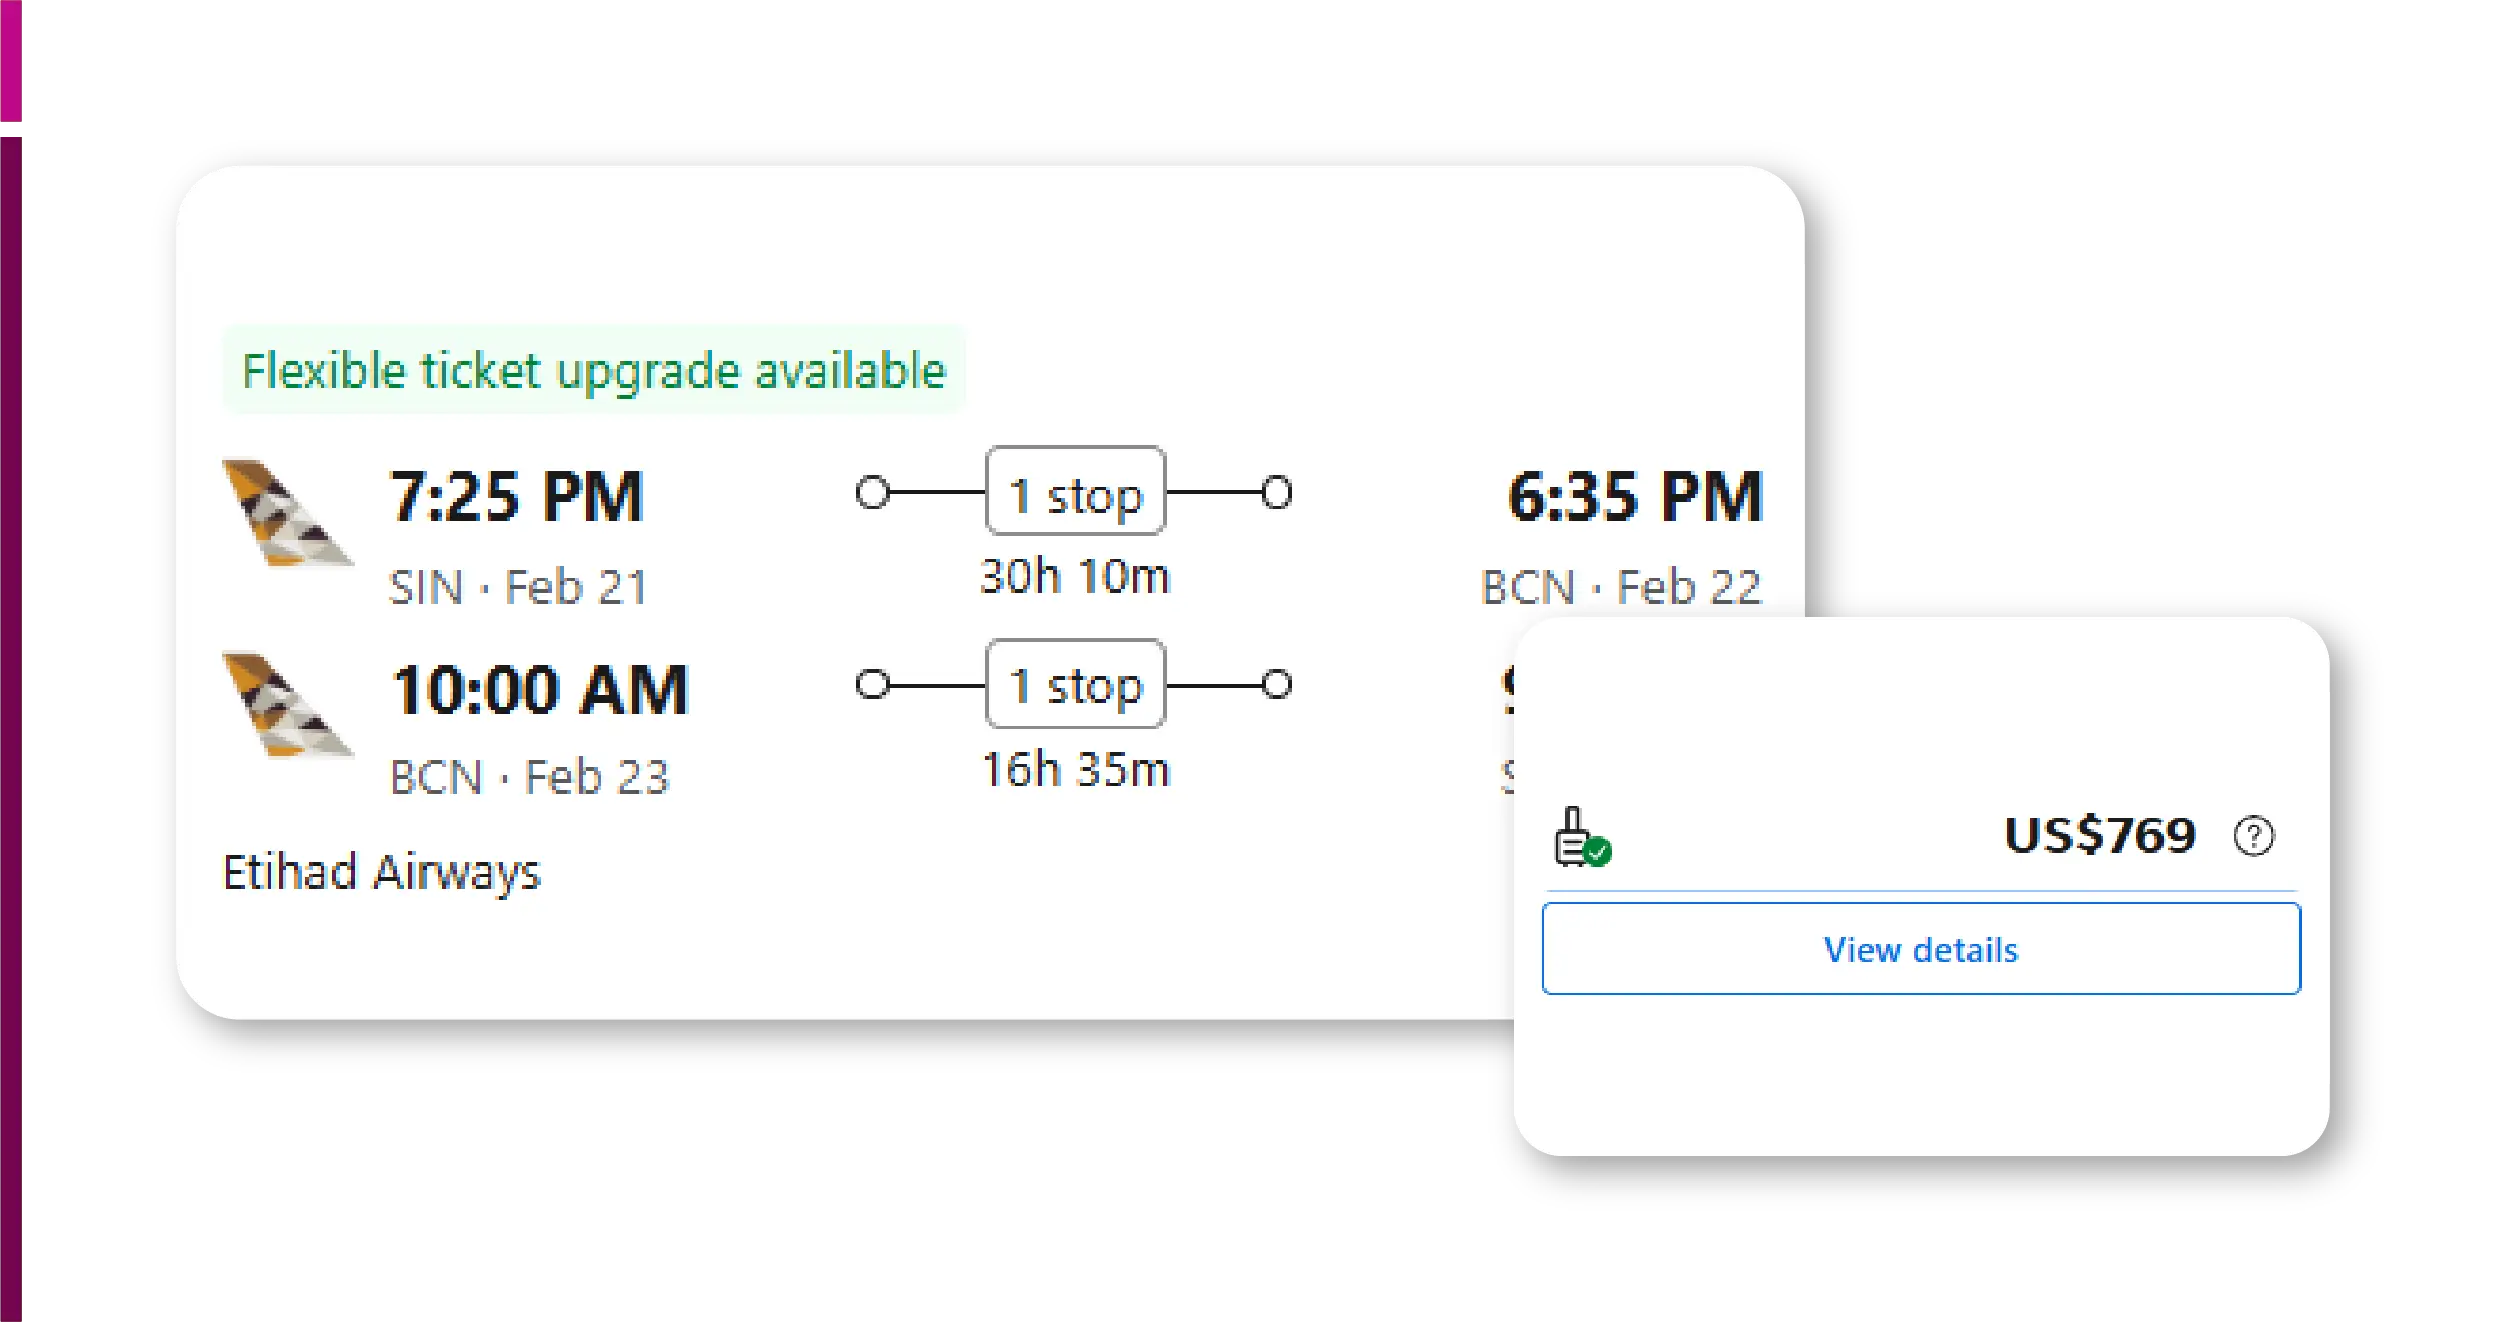The image size is (2507, 1322).
Task: Click the outbound route destination circle marker
Action: tap(1277, 492)
